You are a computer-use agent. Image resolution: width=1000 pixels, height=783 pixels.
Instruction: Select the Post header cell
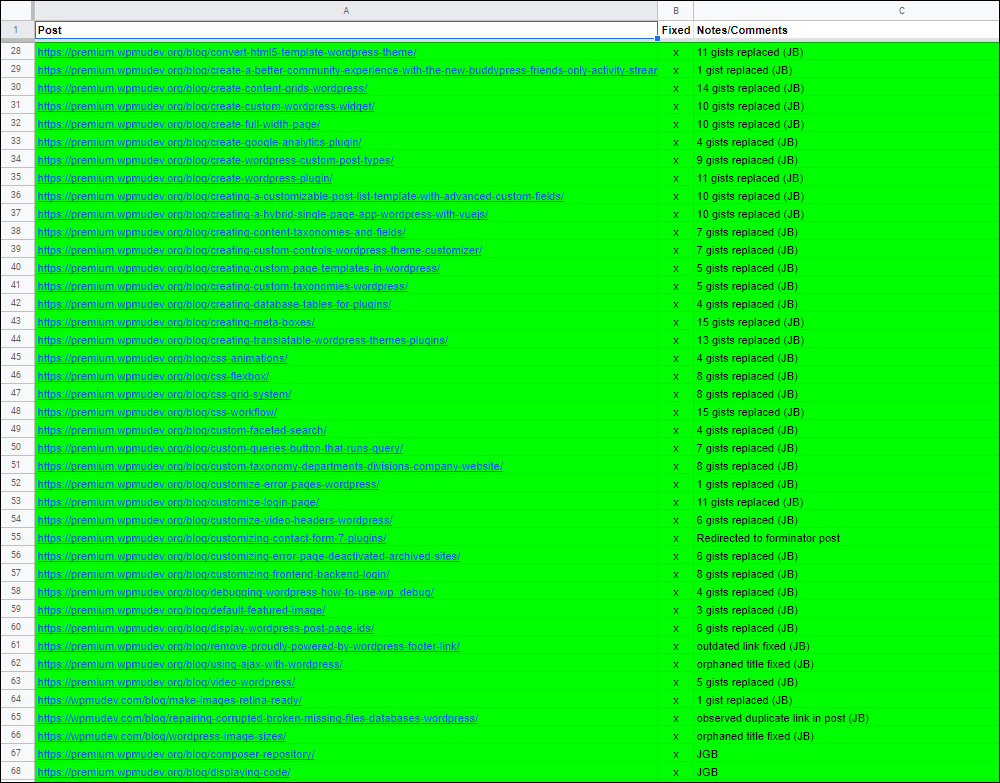click(346, 30)
